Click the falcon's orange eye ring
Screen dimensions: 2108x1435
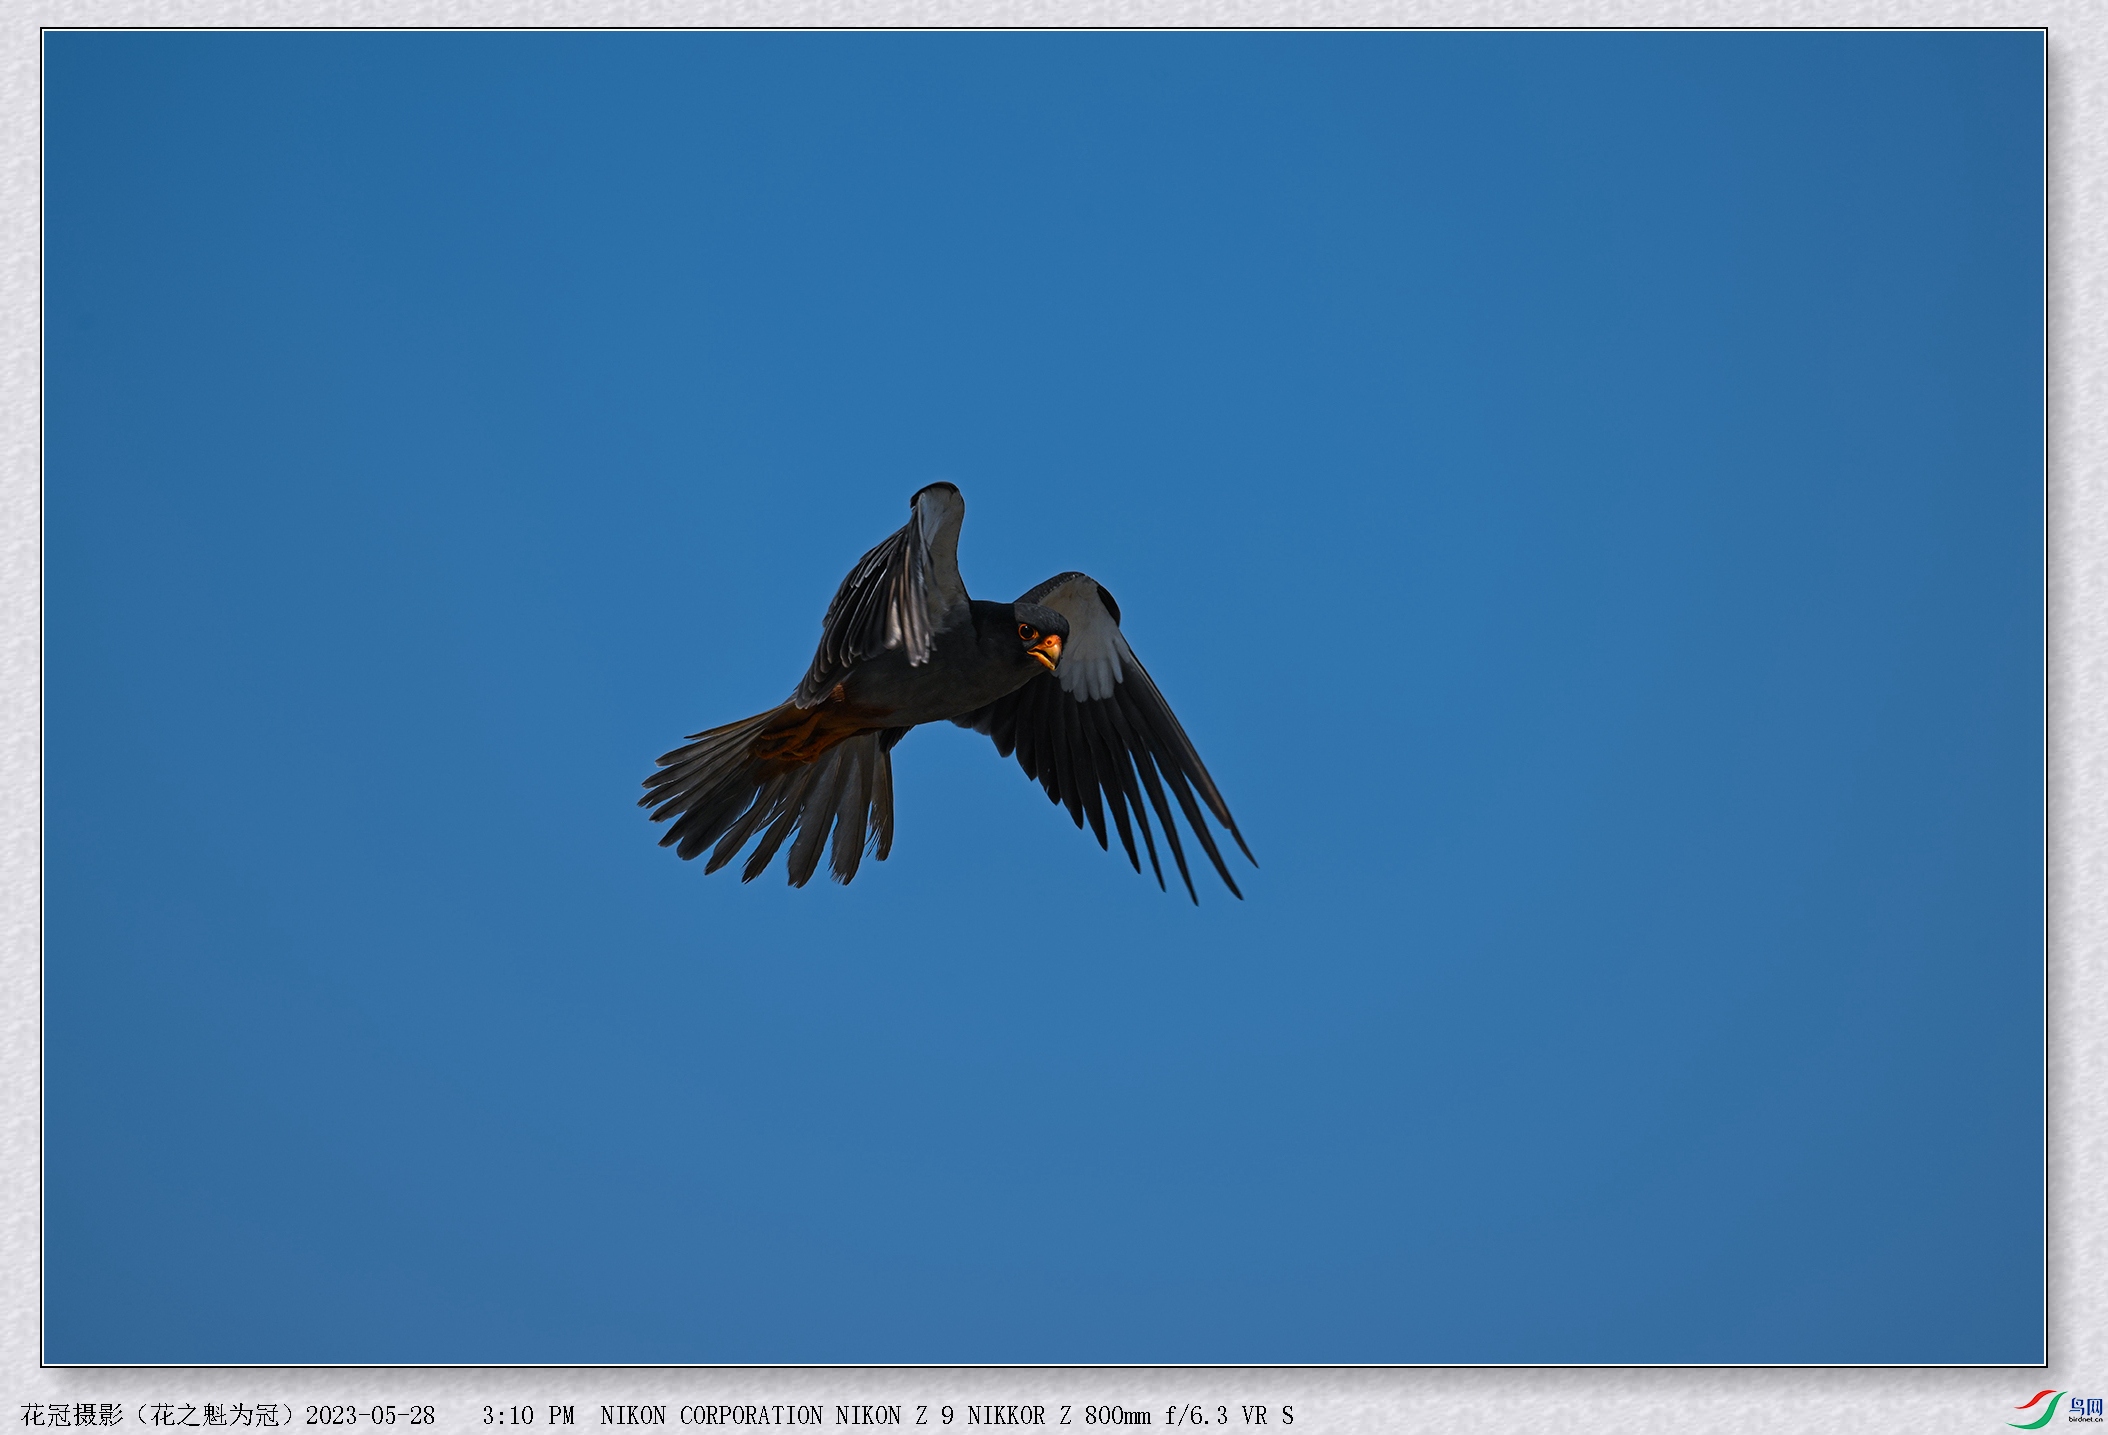[1026, 632]
